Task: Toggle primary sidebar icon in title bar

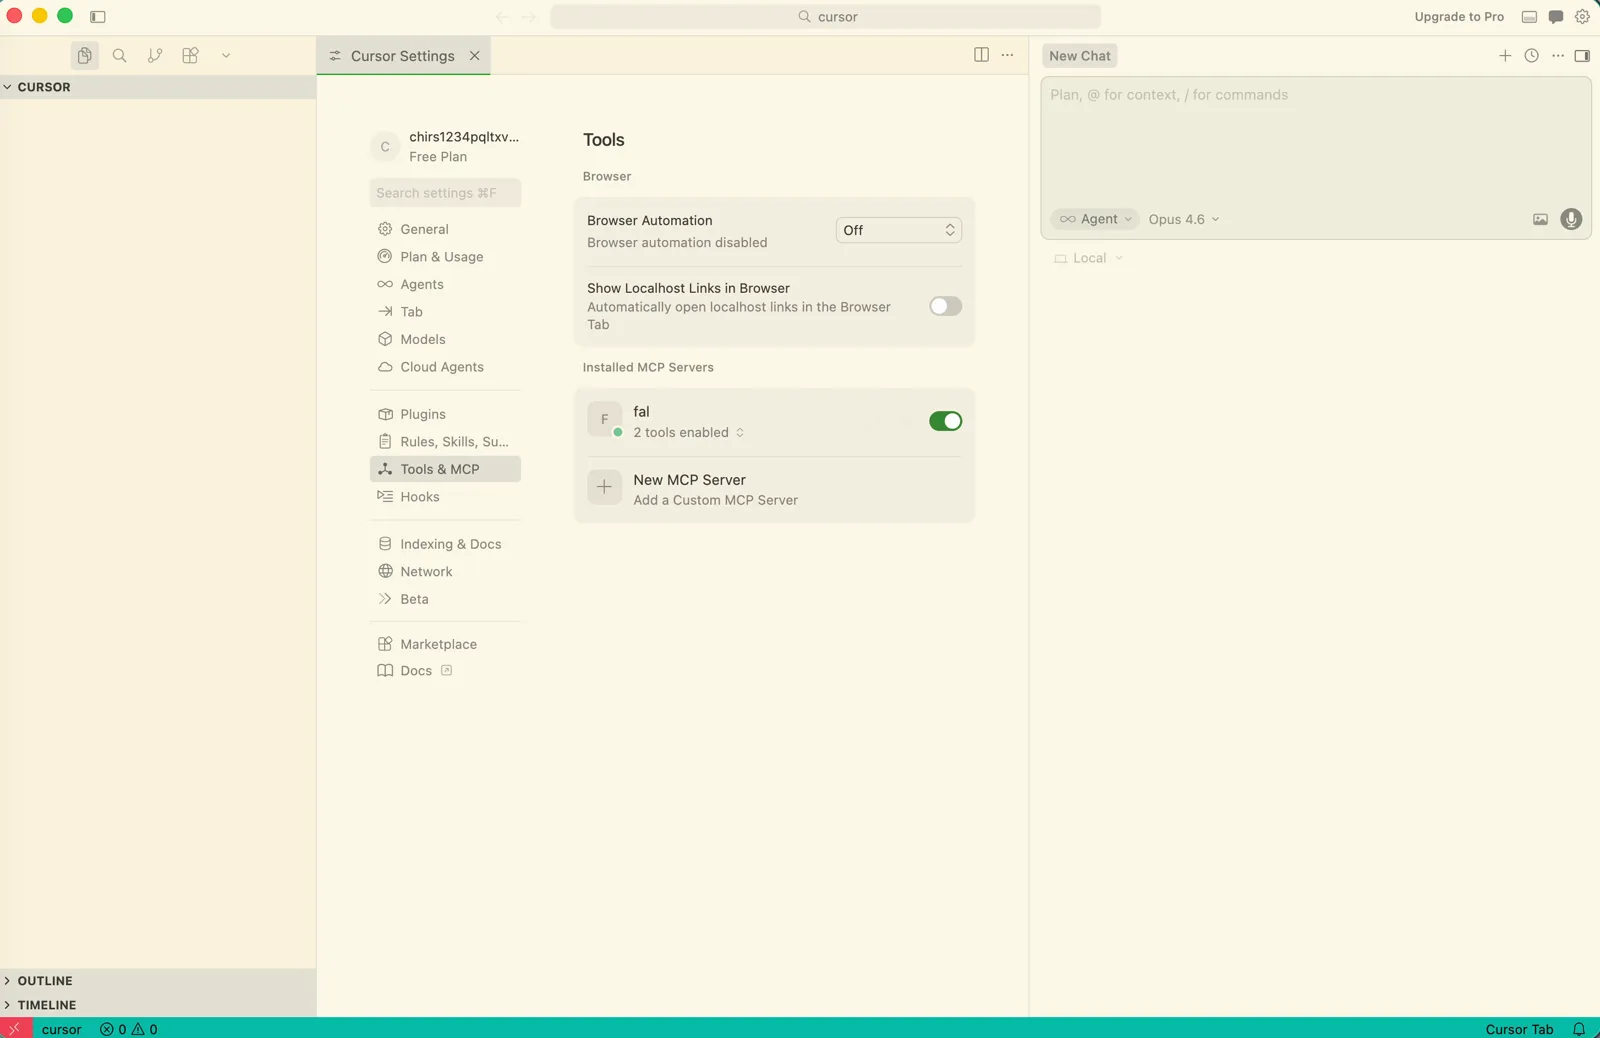Action: (98, 17)
